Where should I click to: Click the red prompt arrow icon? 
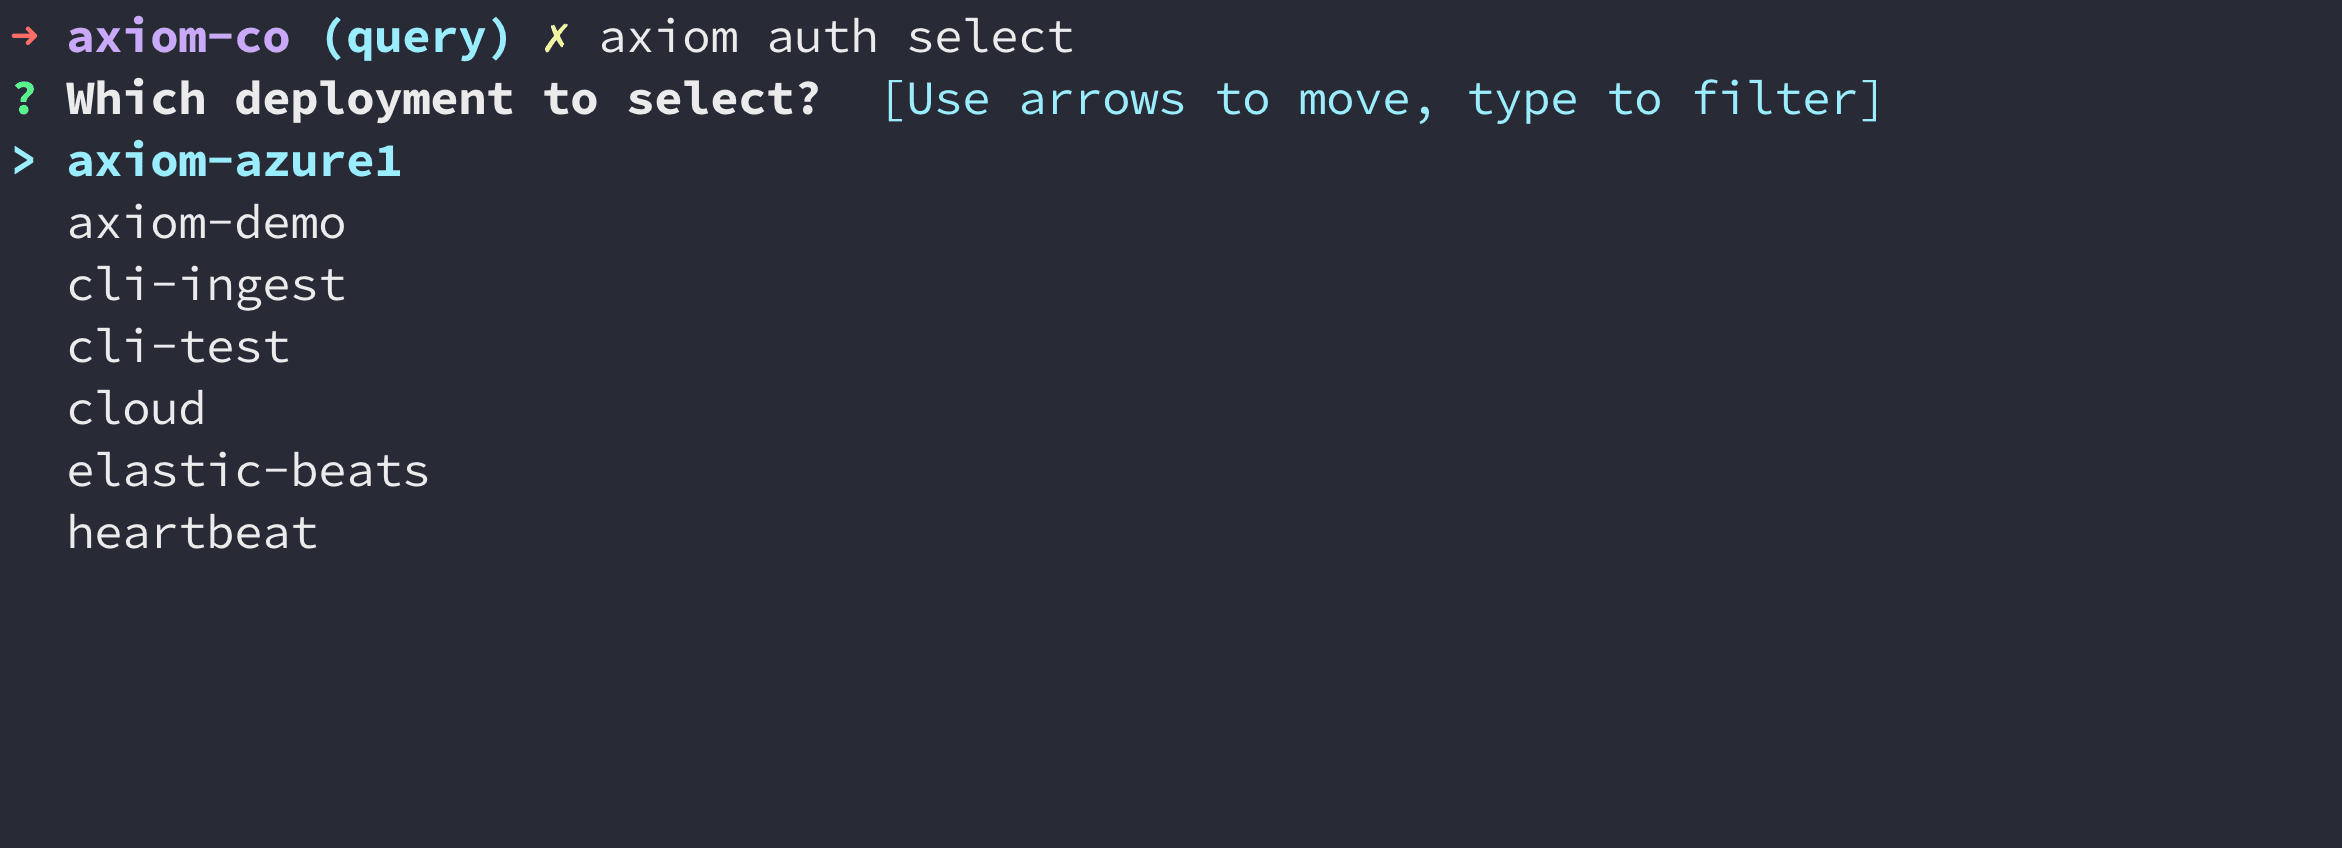(25, 37)
